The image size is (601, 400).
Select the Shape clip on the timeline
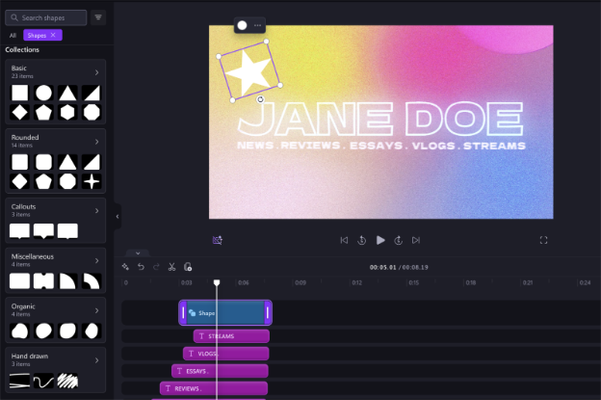(225, 313)
